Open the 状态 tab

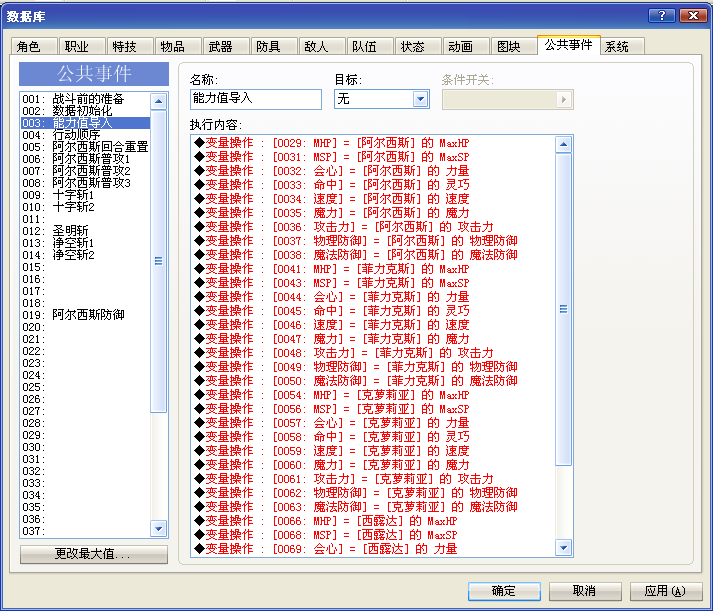click(417, 46)
